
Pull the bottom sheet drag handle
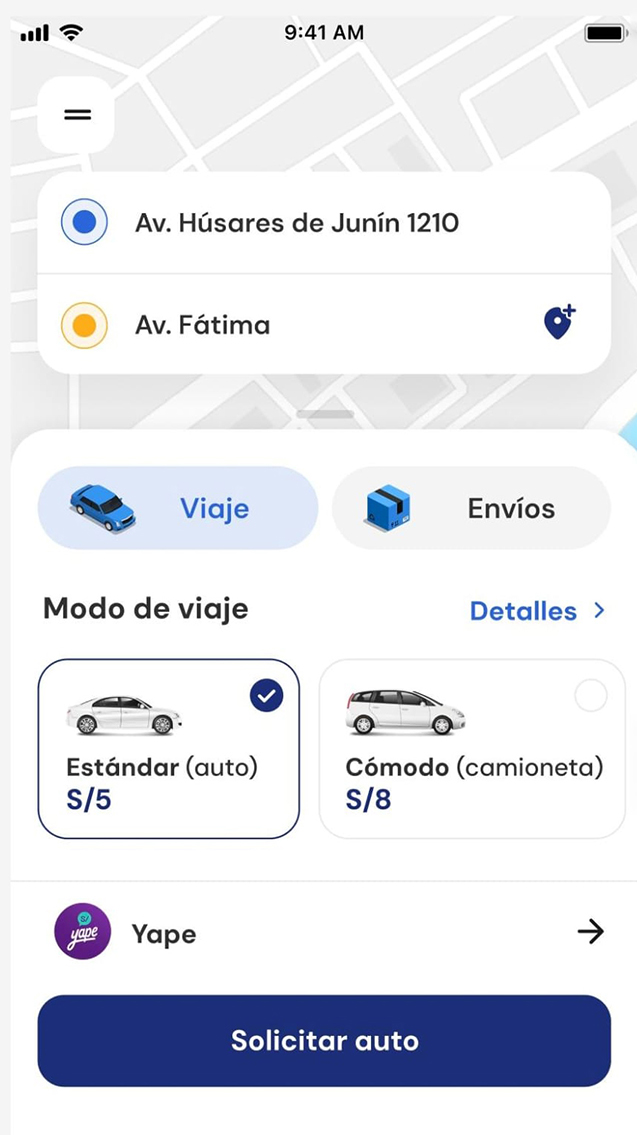pyautogui.click(x=325, y=414)
